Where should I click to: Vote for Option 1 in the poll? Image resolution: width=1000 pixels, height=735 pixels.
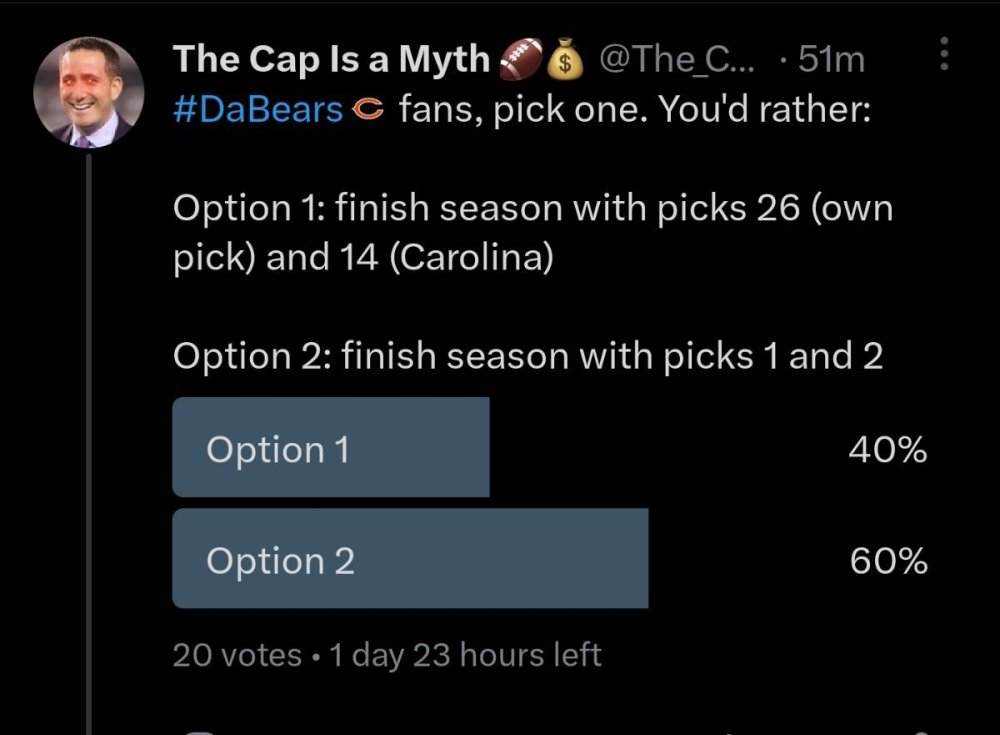tap(330, 449)
